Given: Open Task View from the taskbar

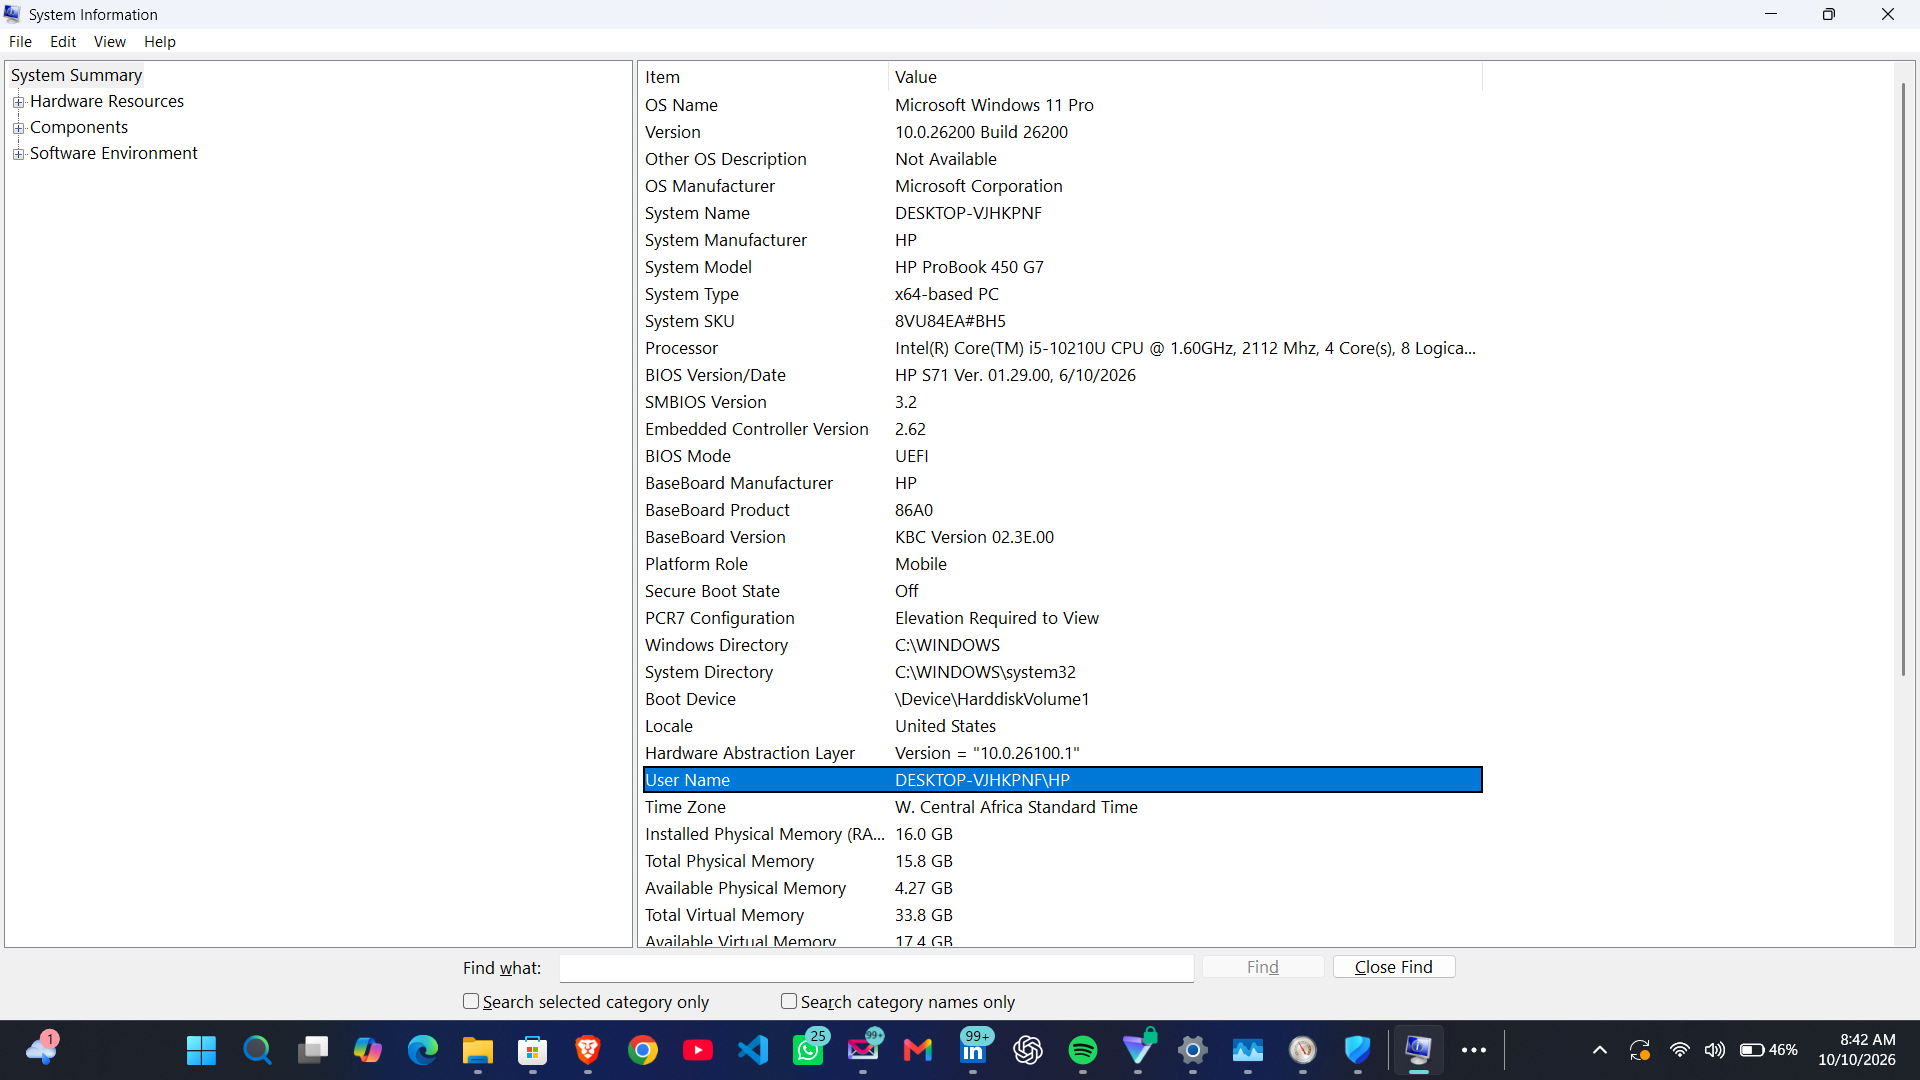Looking at the screenshot, I should coord(313,1050).
